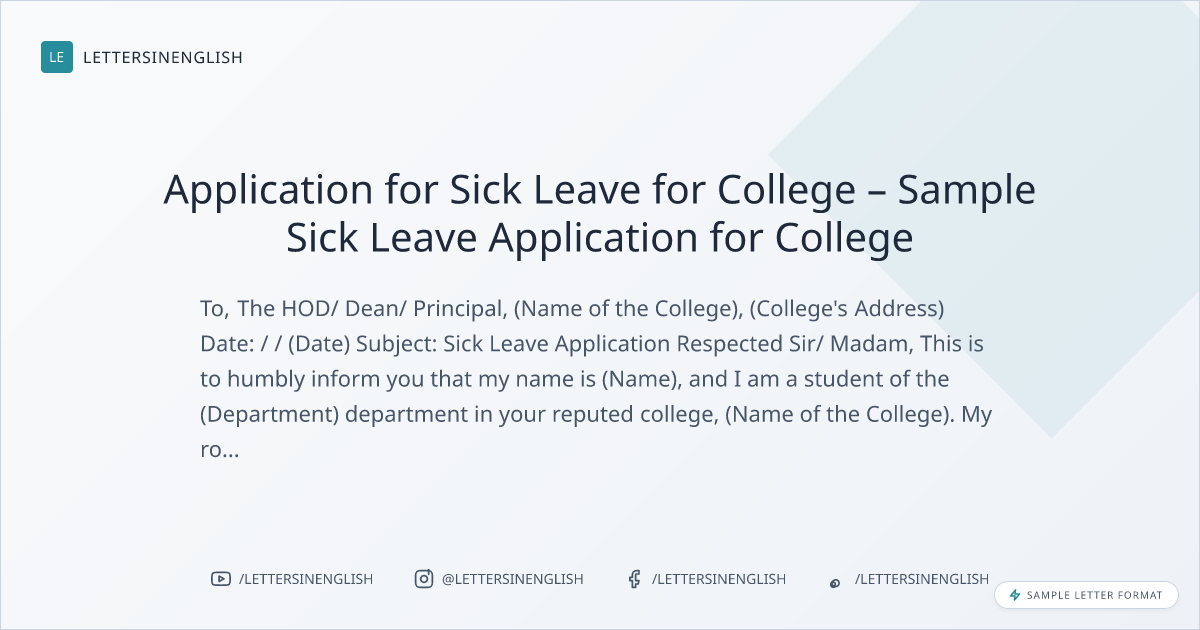Viewport: 1200px width, 630px height.
Task: Open the rightmost /LETTERSINENGLISH handle
Action: [922, 579]
